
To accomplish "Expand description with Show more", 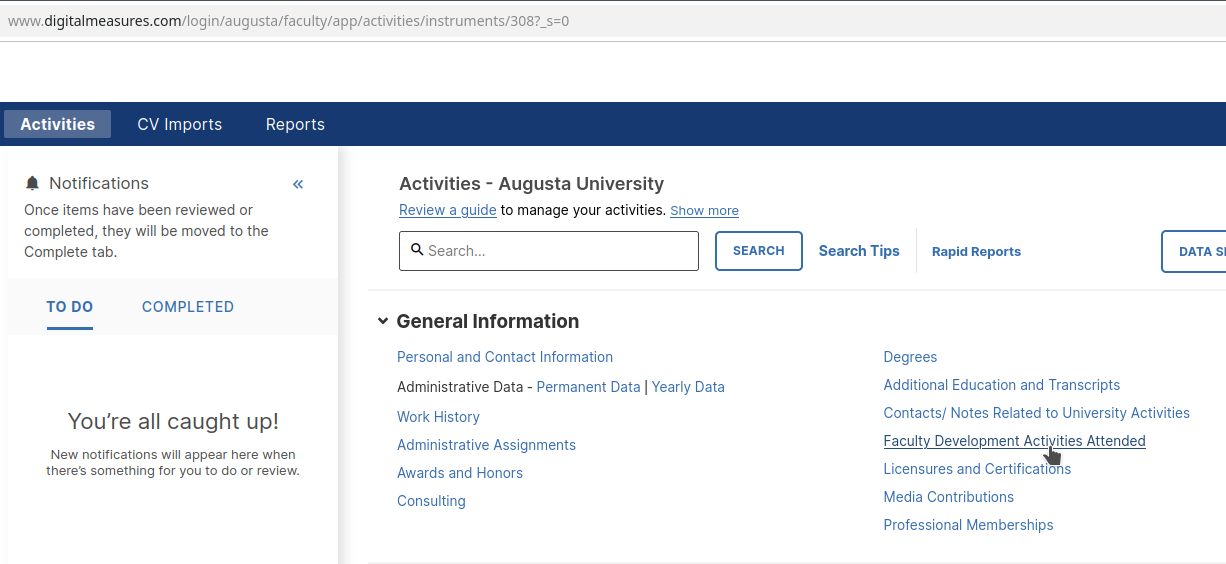I will coord(704,211).
